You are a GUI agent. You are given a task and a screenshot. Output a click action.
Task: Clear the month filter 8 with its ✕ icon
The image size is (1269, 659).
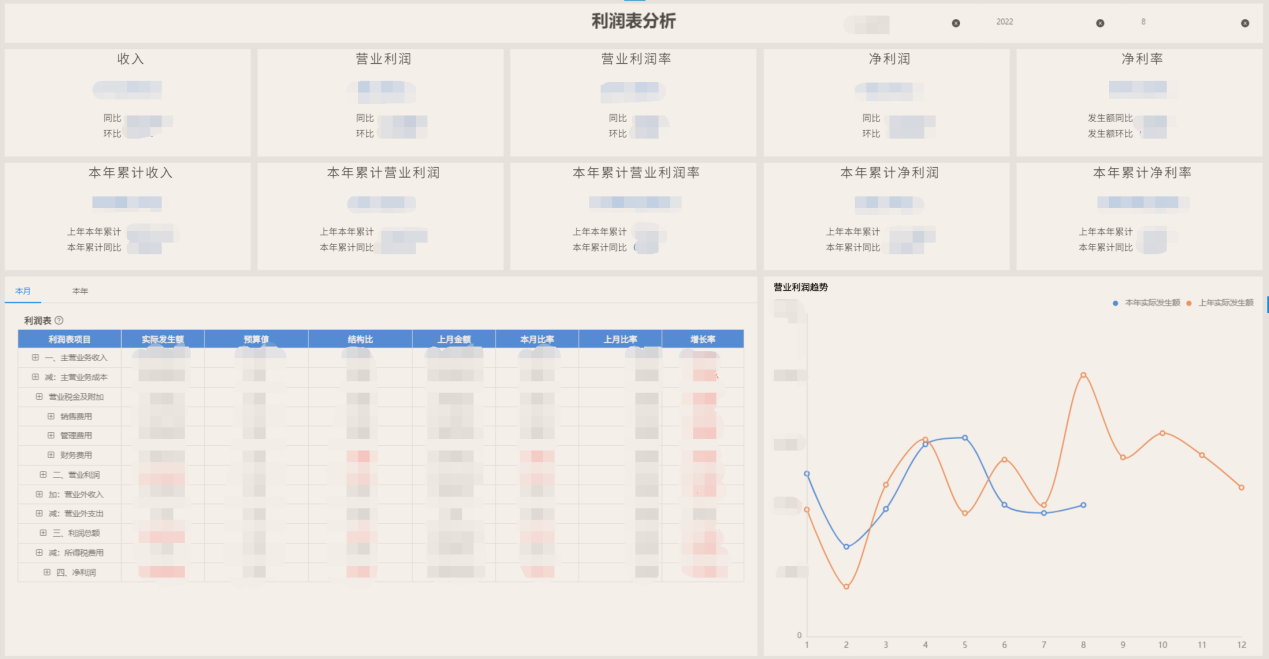1245,22
